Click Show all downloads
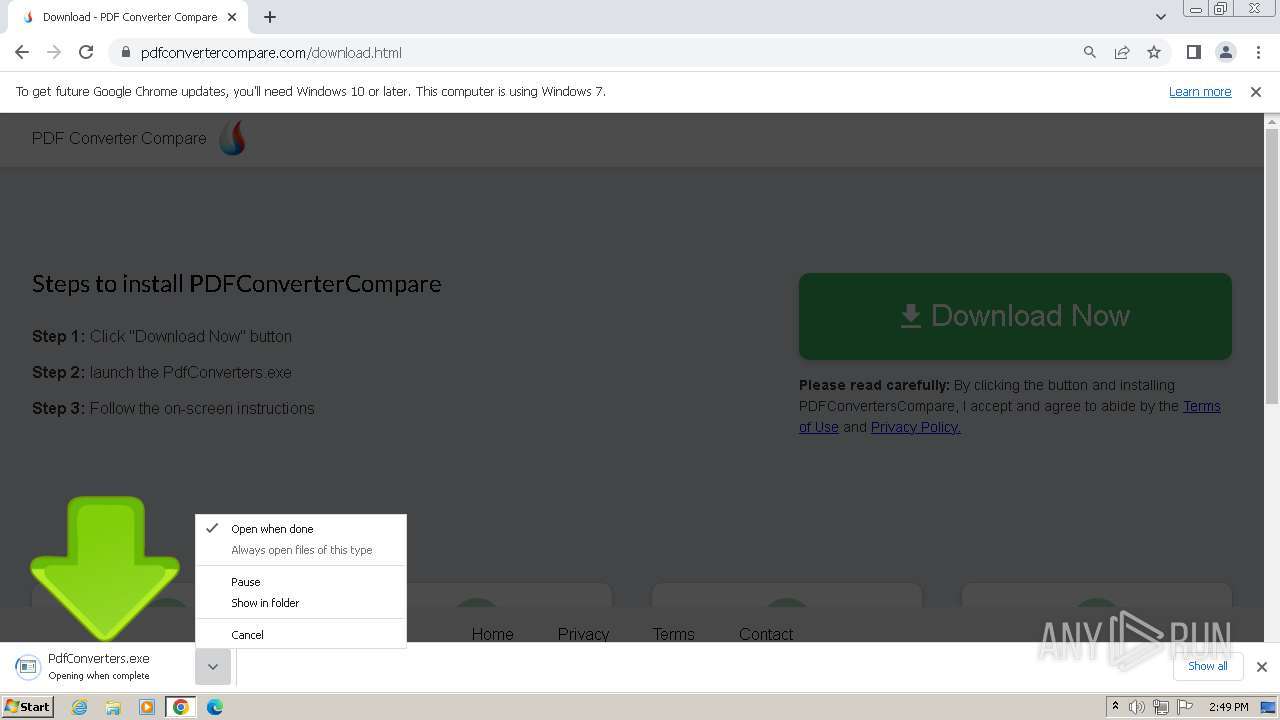1280x720 pixels. [x=1207, y=666]
